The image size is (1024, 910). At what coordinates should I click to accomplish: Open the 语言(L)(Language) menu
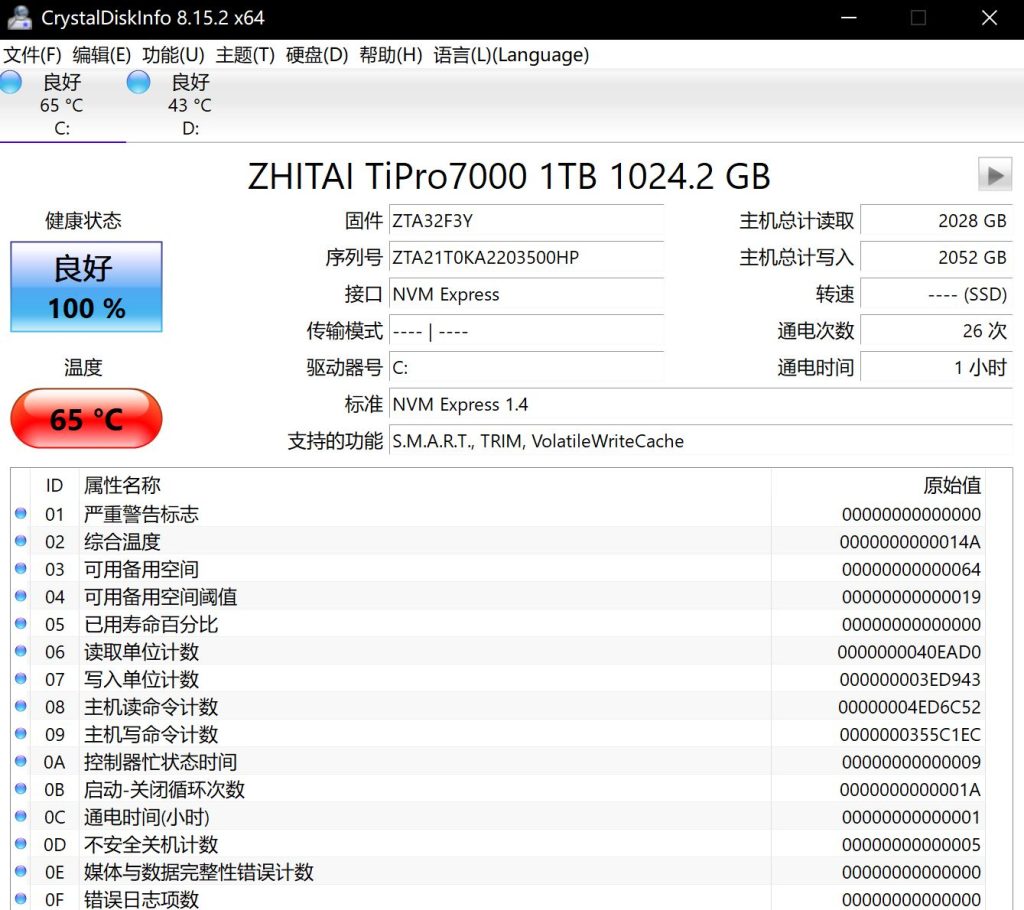(511, 55)
